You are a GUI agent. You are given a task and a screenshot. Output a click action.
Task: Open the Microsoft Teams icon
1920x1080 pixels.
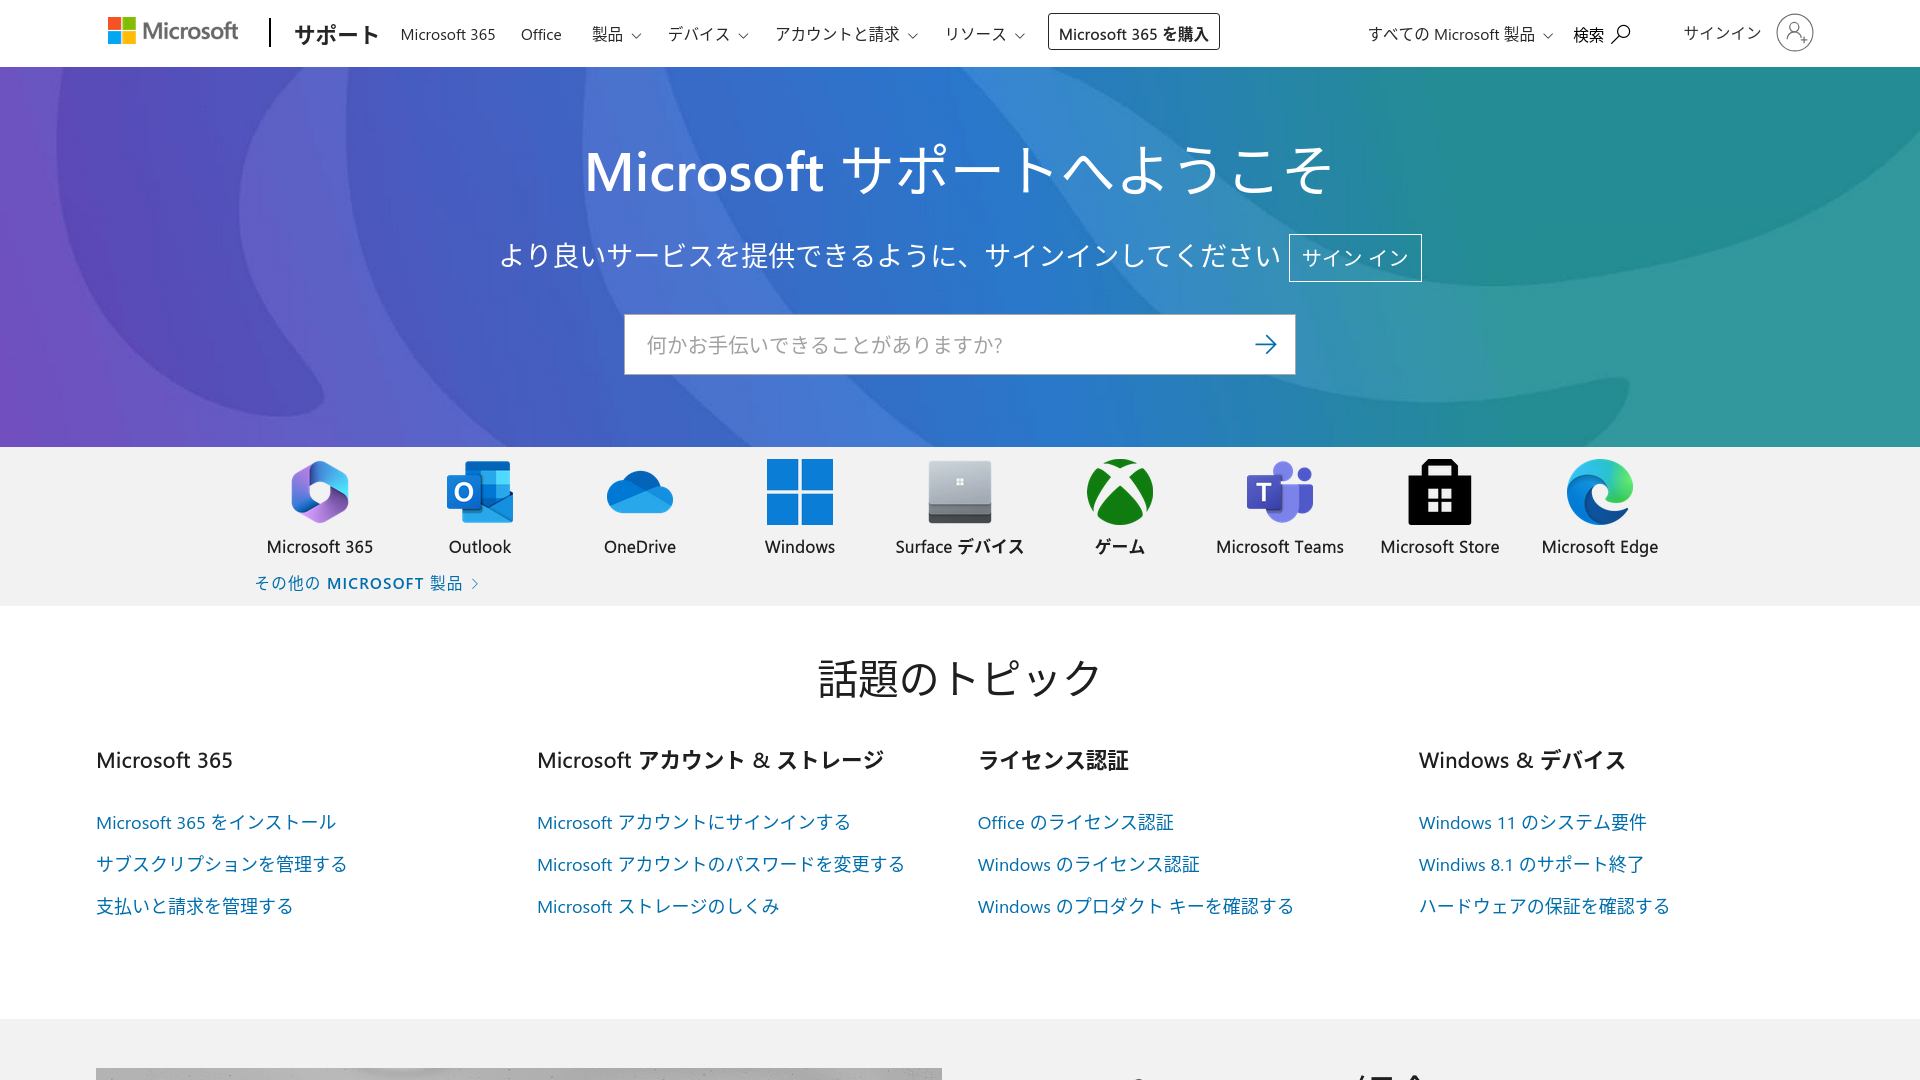[1280, 492]
